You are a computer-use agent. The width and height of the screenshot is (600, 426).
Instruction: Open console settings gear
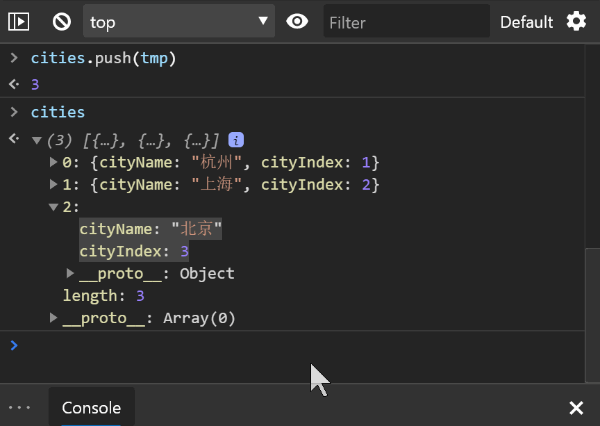(576, 21)
